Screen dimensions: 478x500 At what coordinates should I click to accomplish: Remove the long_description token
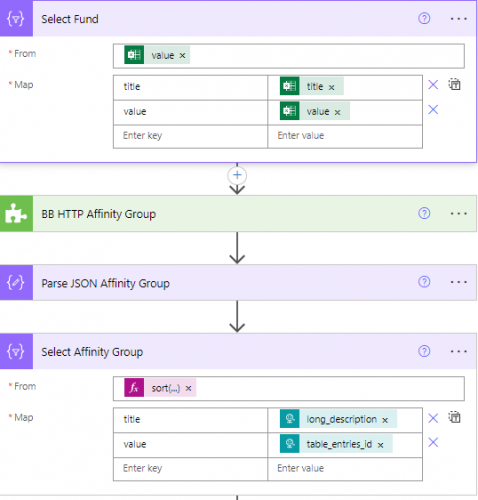click(x=385, y=420)
